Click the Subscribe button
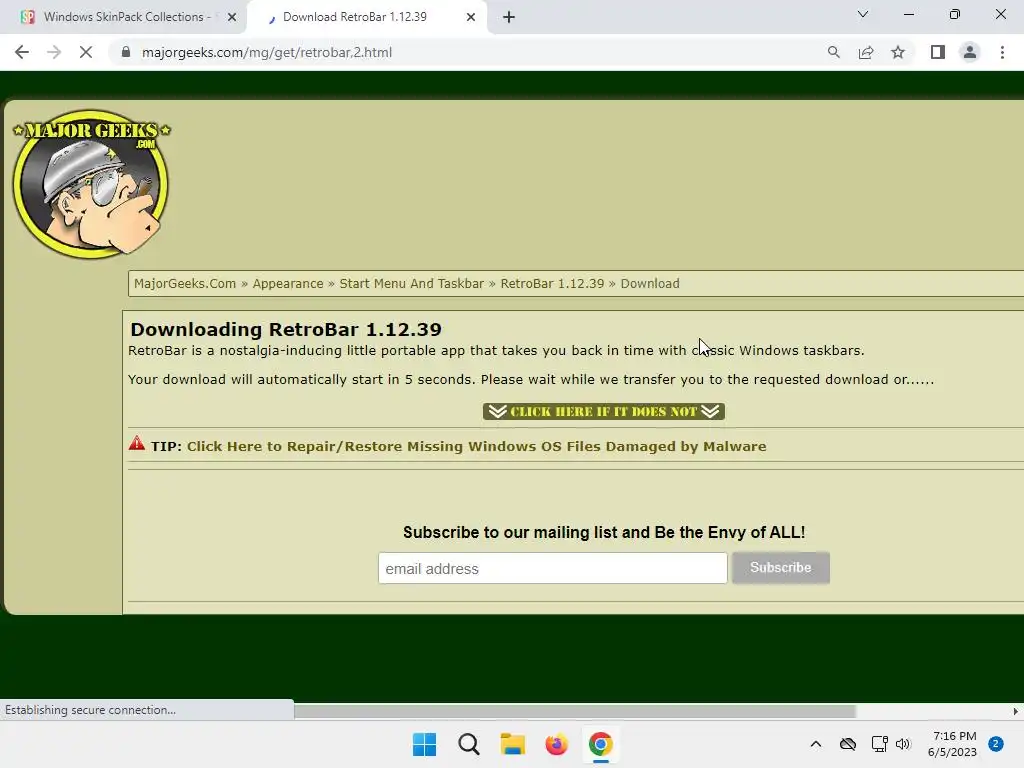The height and width of the screenshot is (768, 1024). [x=780, y=568]
